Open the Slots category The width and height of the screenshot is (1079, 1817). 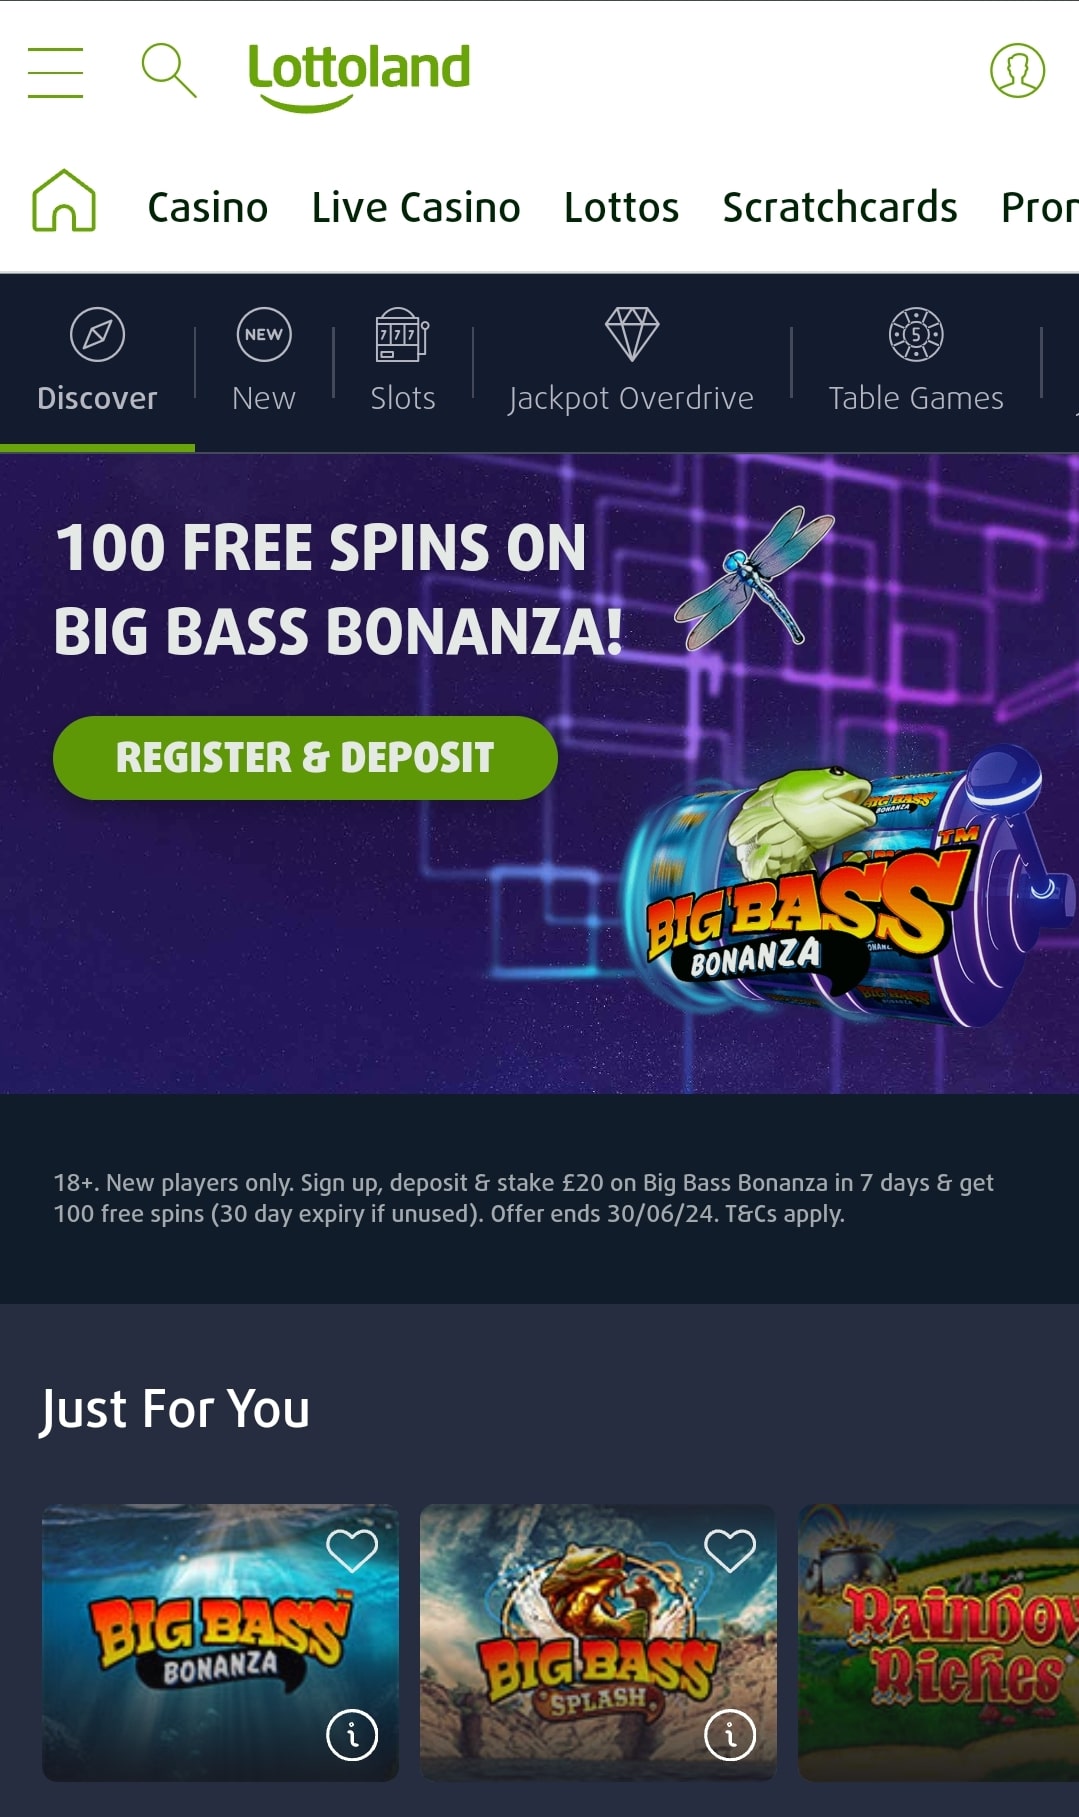coord(403,362)
